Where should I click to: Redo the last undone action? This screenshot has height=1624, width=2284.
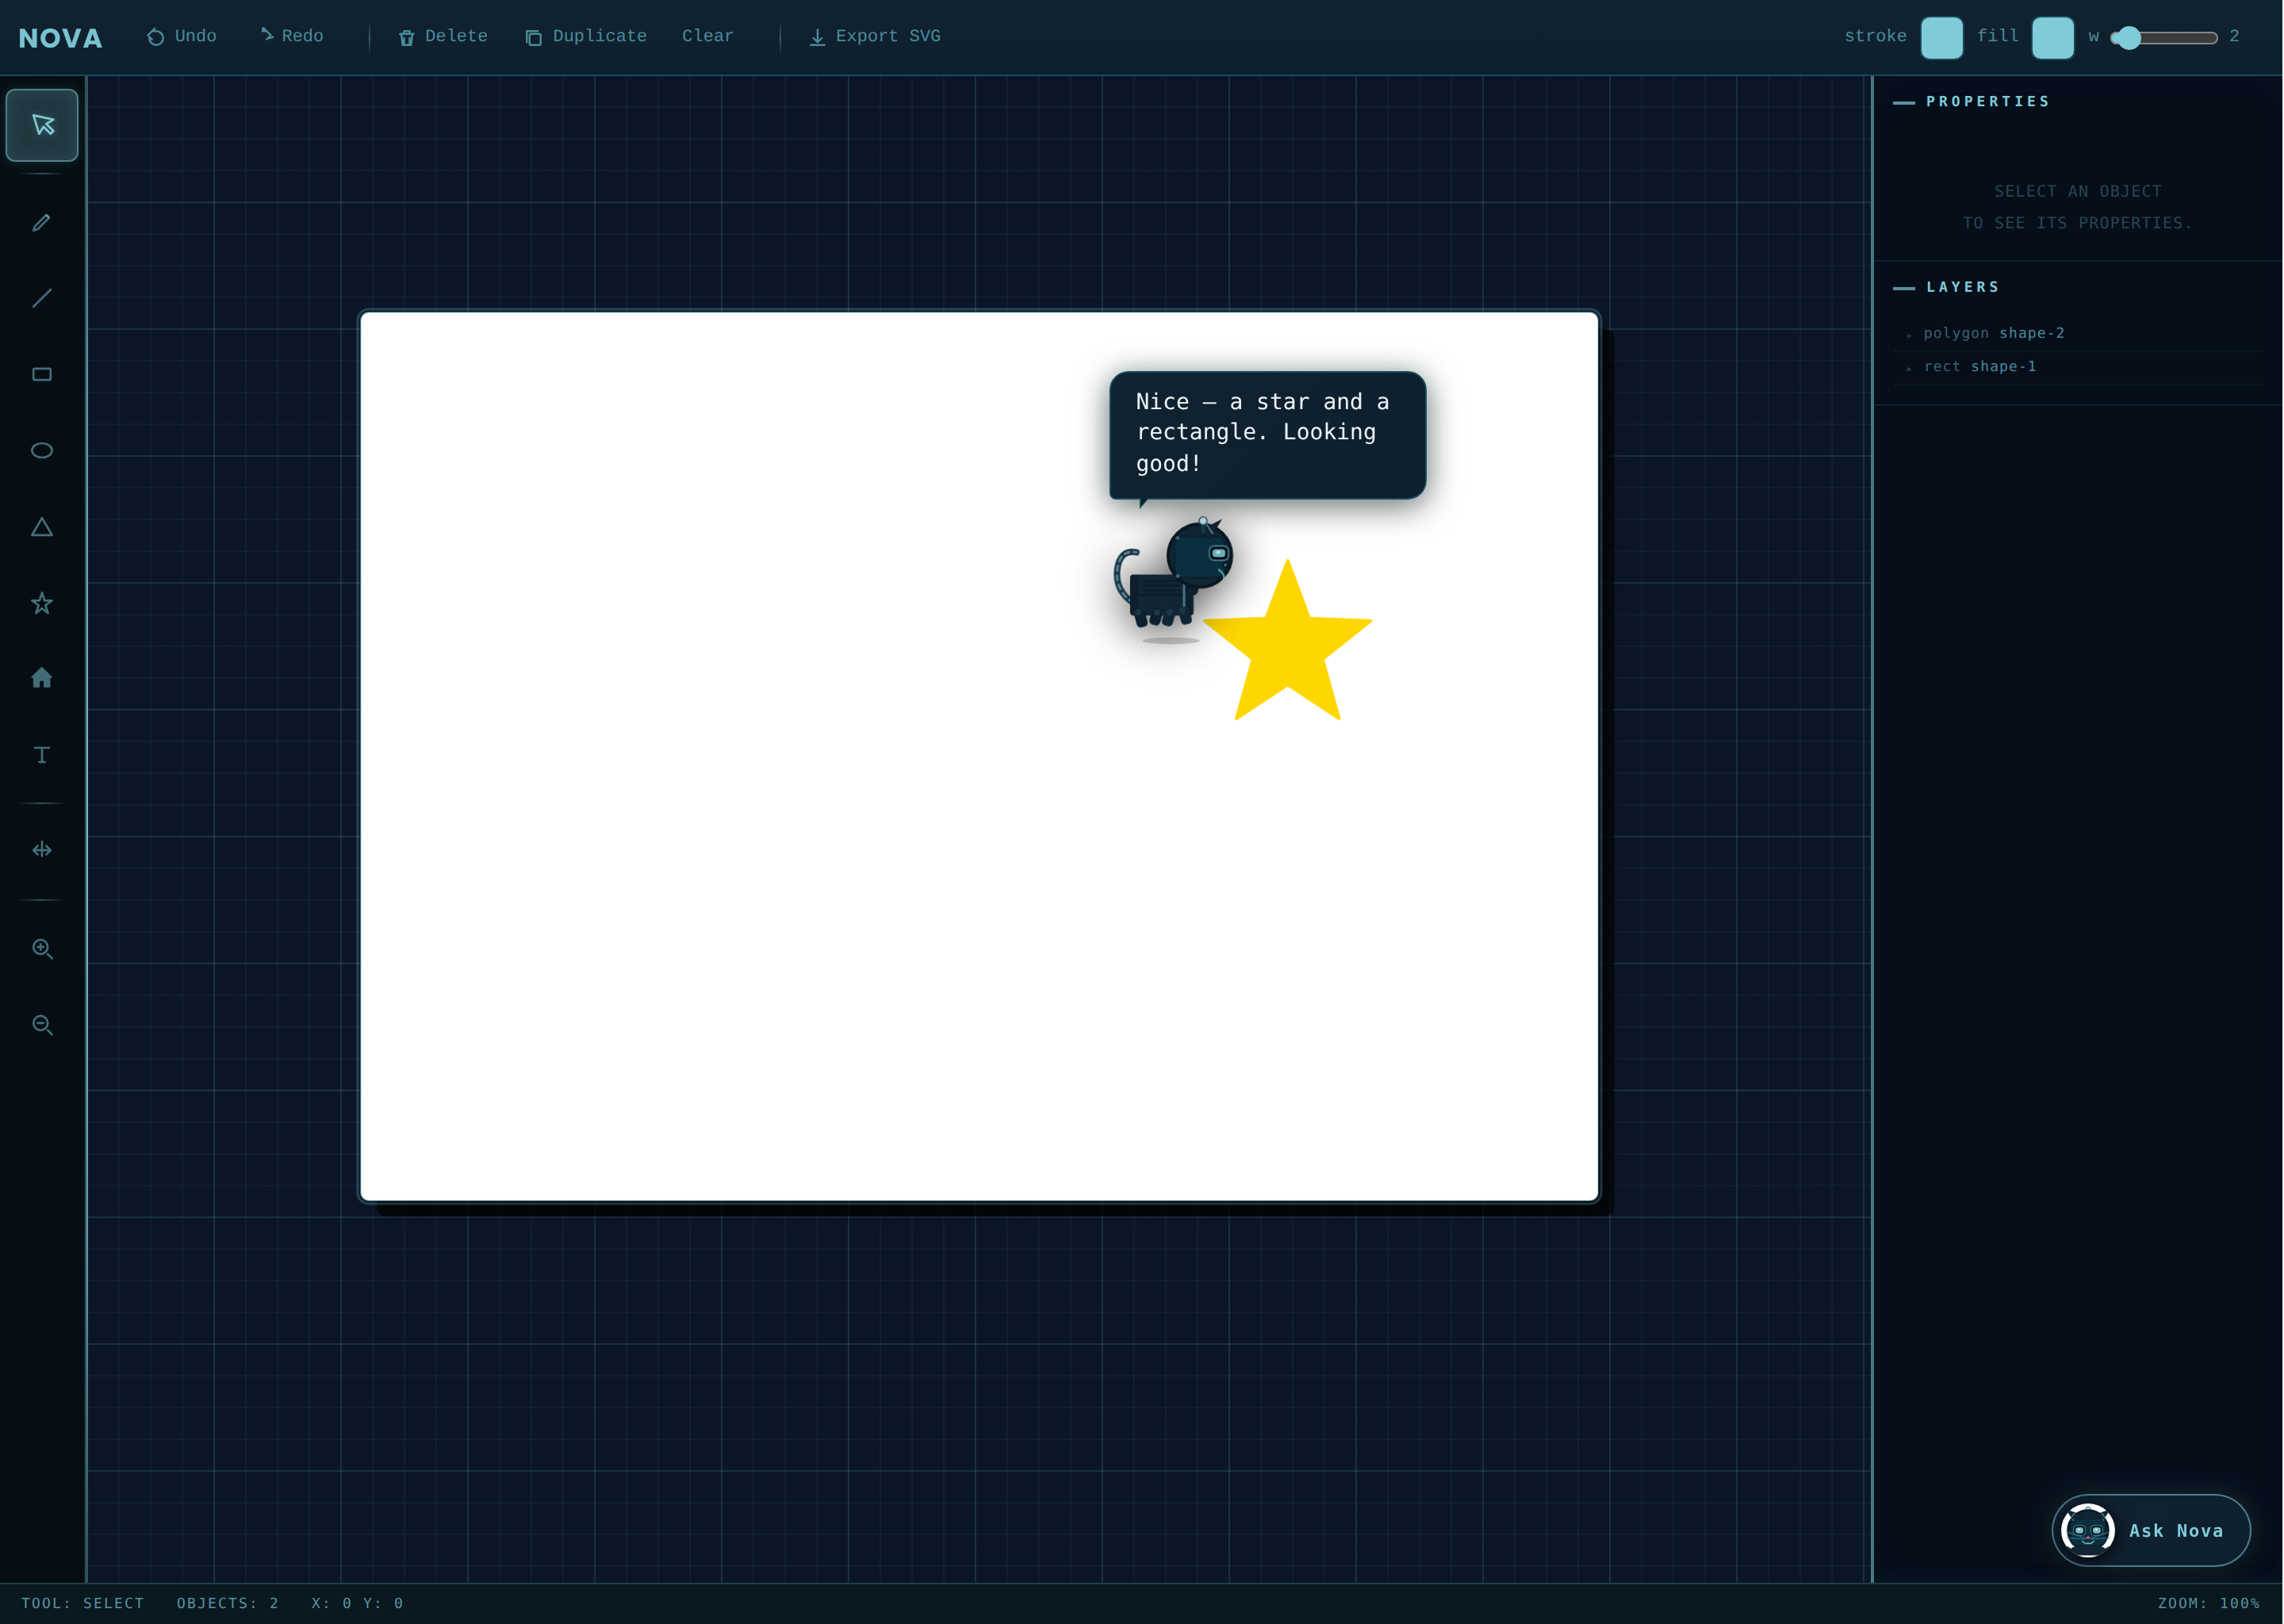pyautogui.click(x=291, y=36)
